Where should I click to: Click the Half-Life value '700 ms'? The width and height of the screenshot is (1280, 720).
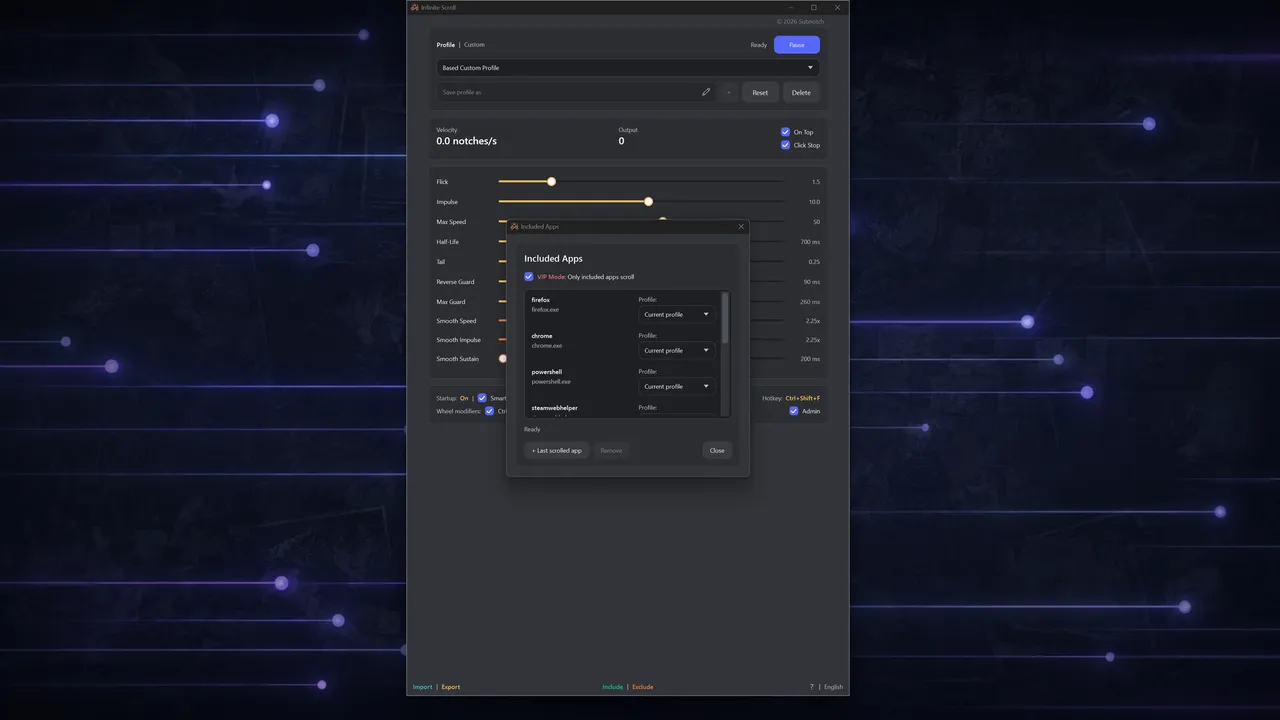[810, 242]
